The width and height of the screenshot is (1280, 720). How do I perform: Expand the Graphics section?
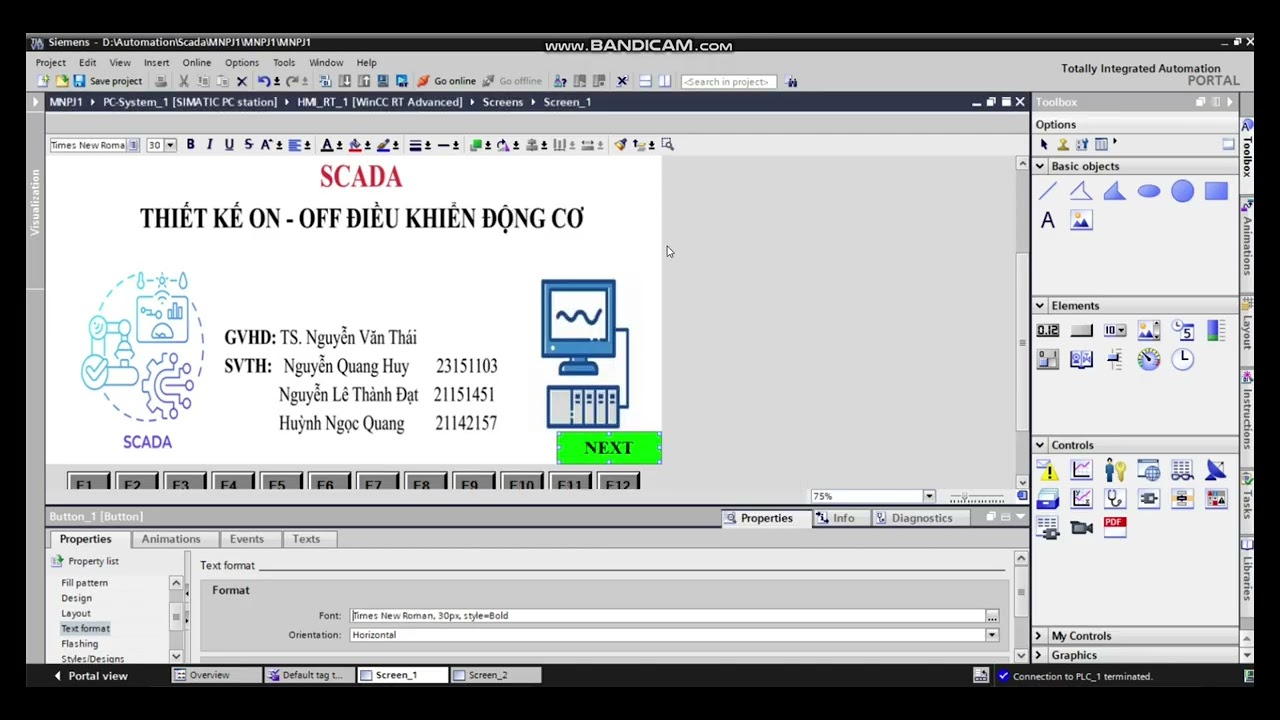tap(1038, 655)
